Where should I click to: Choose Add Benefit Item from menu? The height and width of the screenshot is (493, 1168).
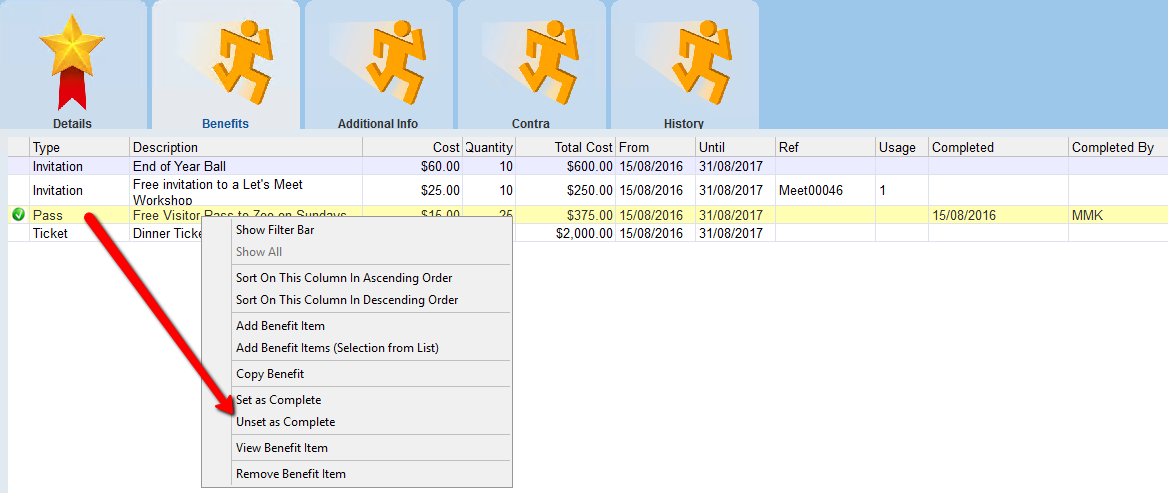coord(280,326)
